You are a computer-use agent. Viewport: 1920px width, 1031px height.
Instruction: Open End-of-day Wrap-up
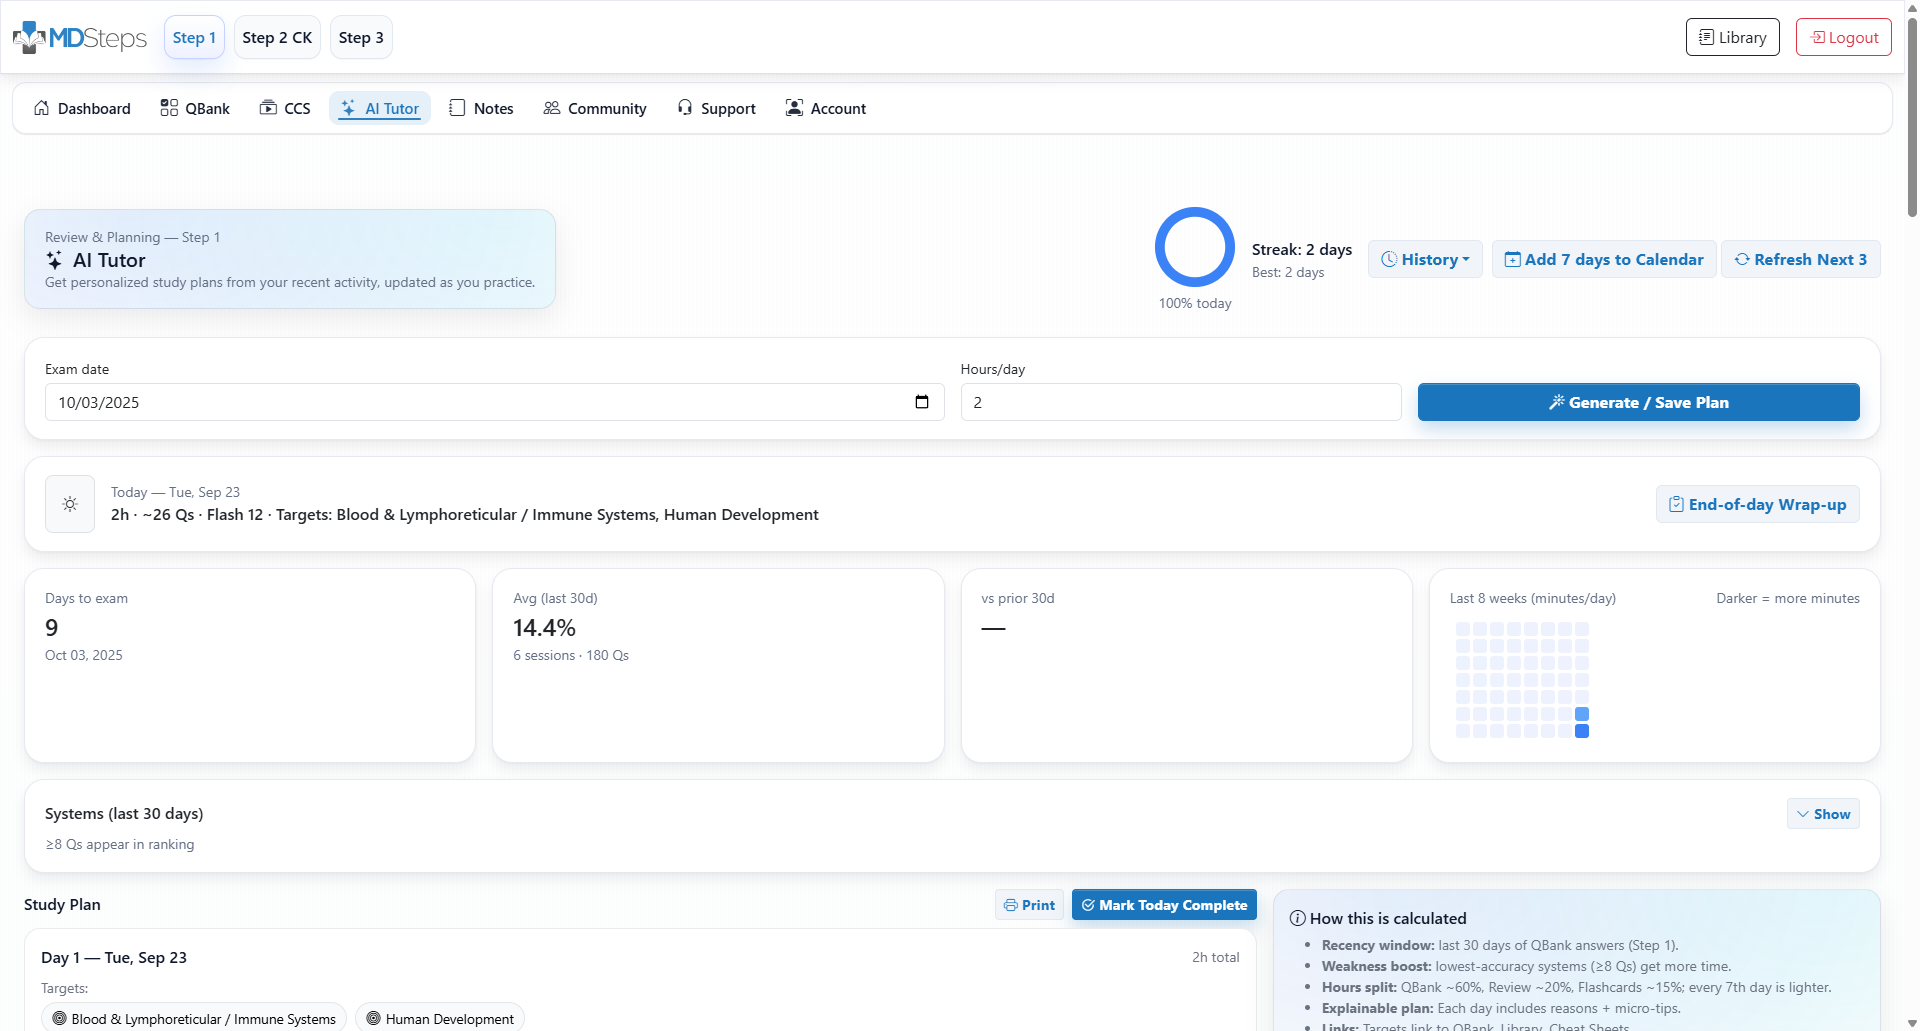[x=1757, y=504]
